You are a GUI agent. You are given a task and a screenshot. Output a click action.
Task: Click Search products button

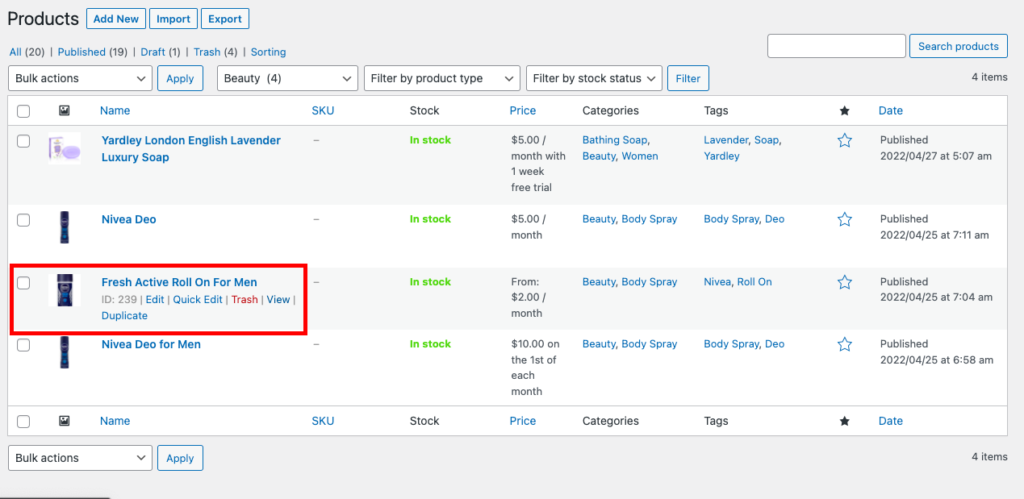click(958, 46)
